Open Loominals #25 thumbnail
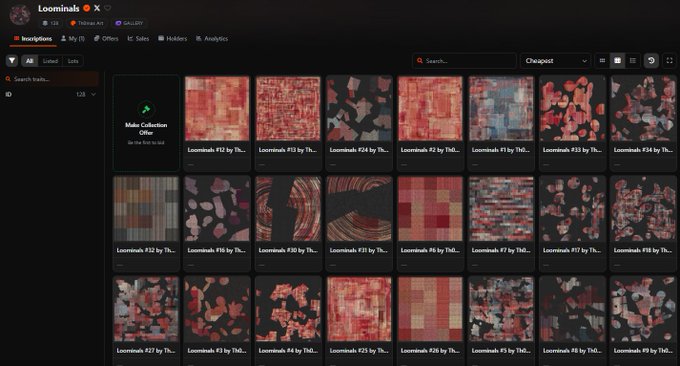The image size is (680, 366). [x=360, y=309]
